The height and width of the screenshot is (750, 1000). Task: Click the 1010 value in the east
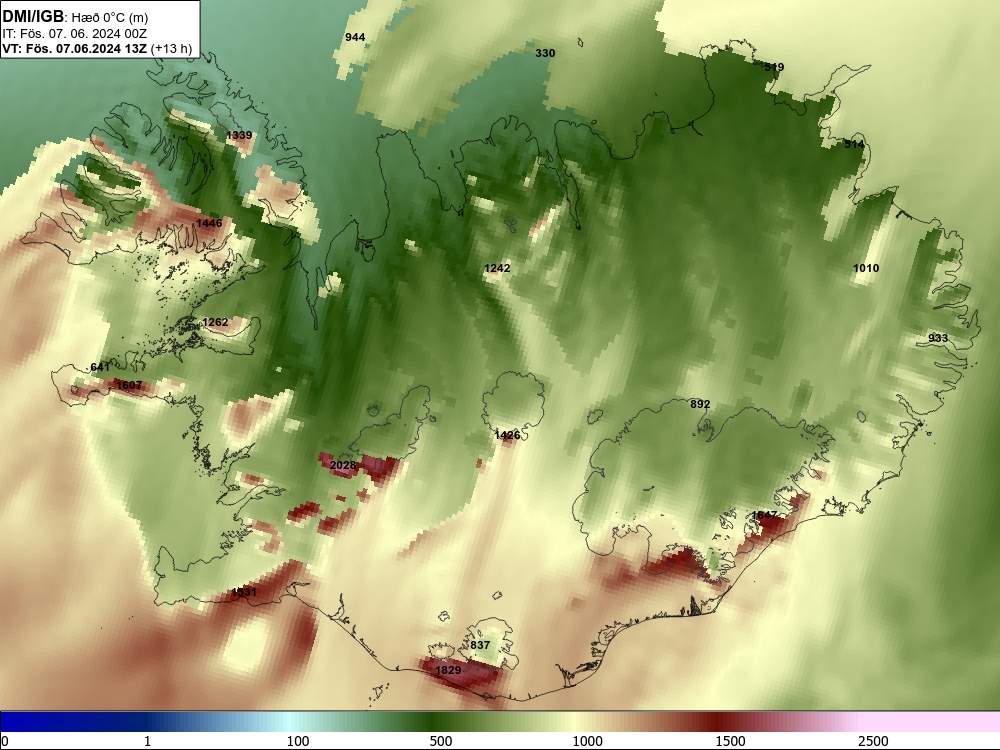(866, 268)
